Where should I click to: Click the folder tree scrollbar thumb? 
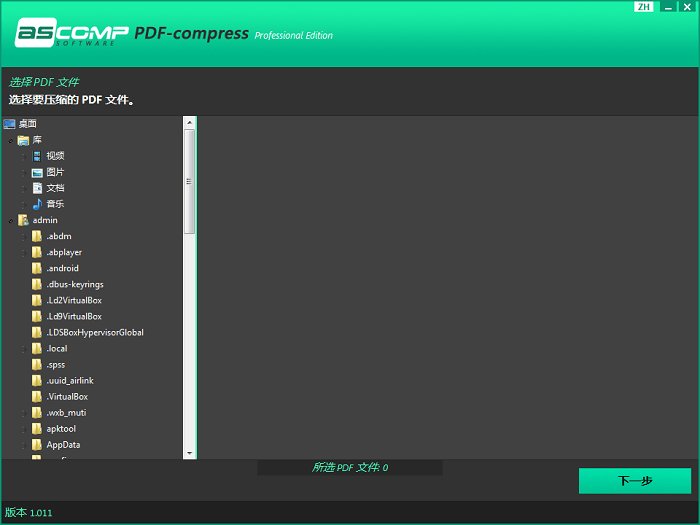(x=190, y=182)
